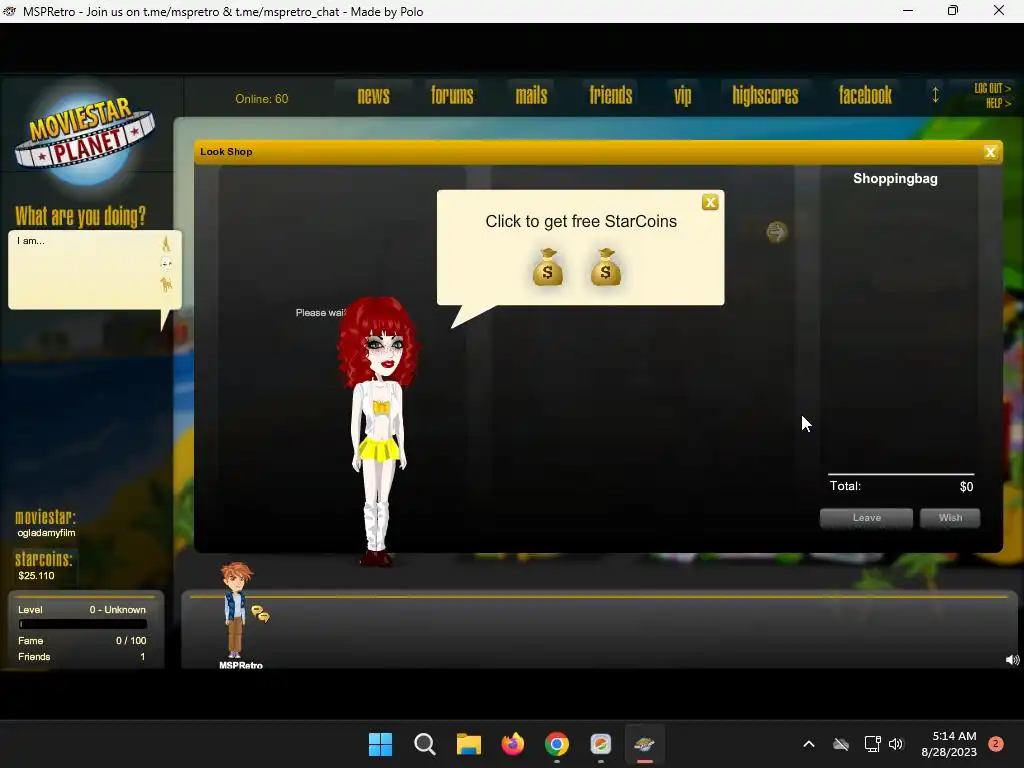Open the taskbar clock and date
This screenshot has height=768, width=1024.
[x=949, y=744]
